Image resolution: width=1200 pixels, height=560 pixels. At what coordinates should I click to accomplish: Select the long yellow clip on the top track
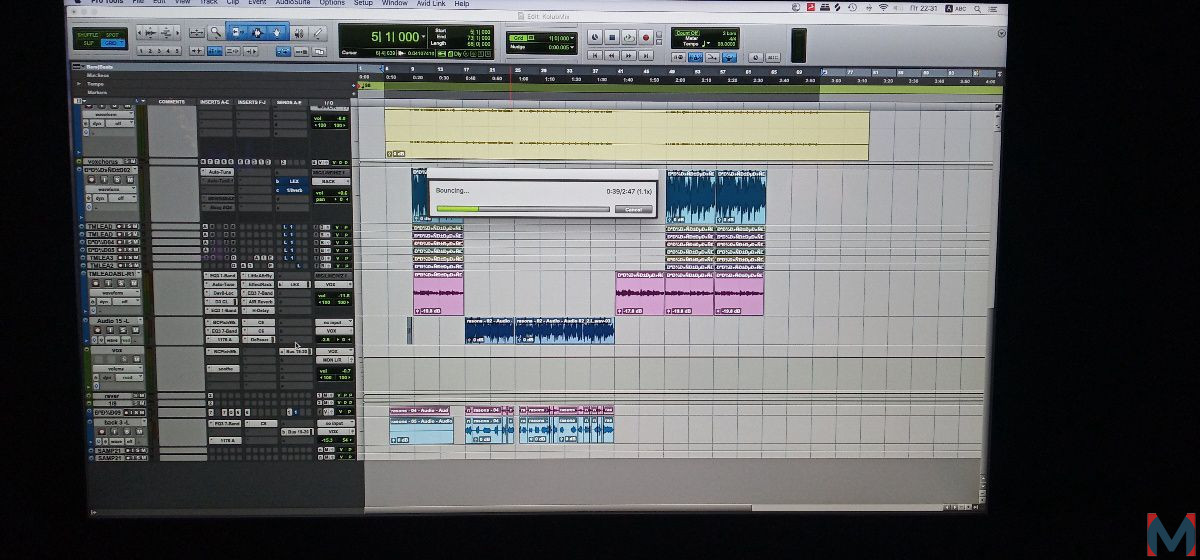tap(625, 133)
